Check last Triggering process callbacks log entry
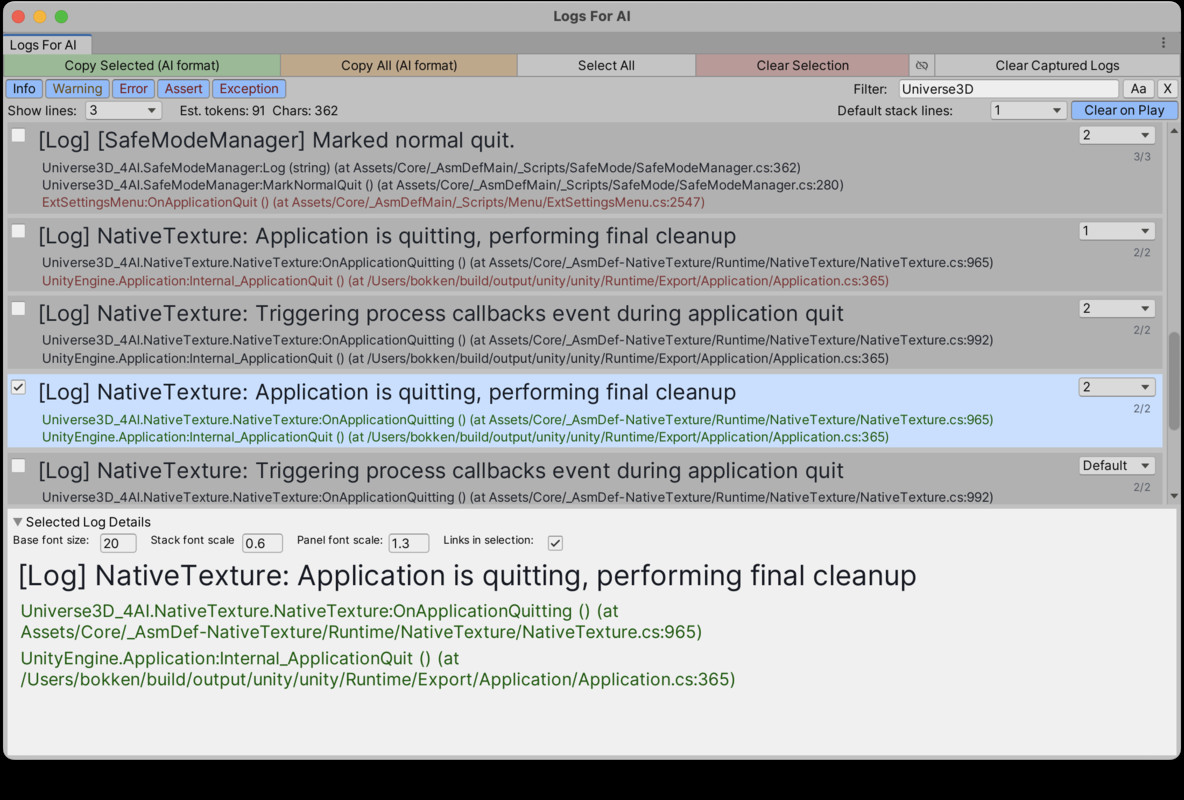Screen dimensions: 1184x800 (x=19, y=466)
